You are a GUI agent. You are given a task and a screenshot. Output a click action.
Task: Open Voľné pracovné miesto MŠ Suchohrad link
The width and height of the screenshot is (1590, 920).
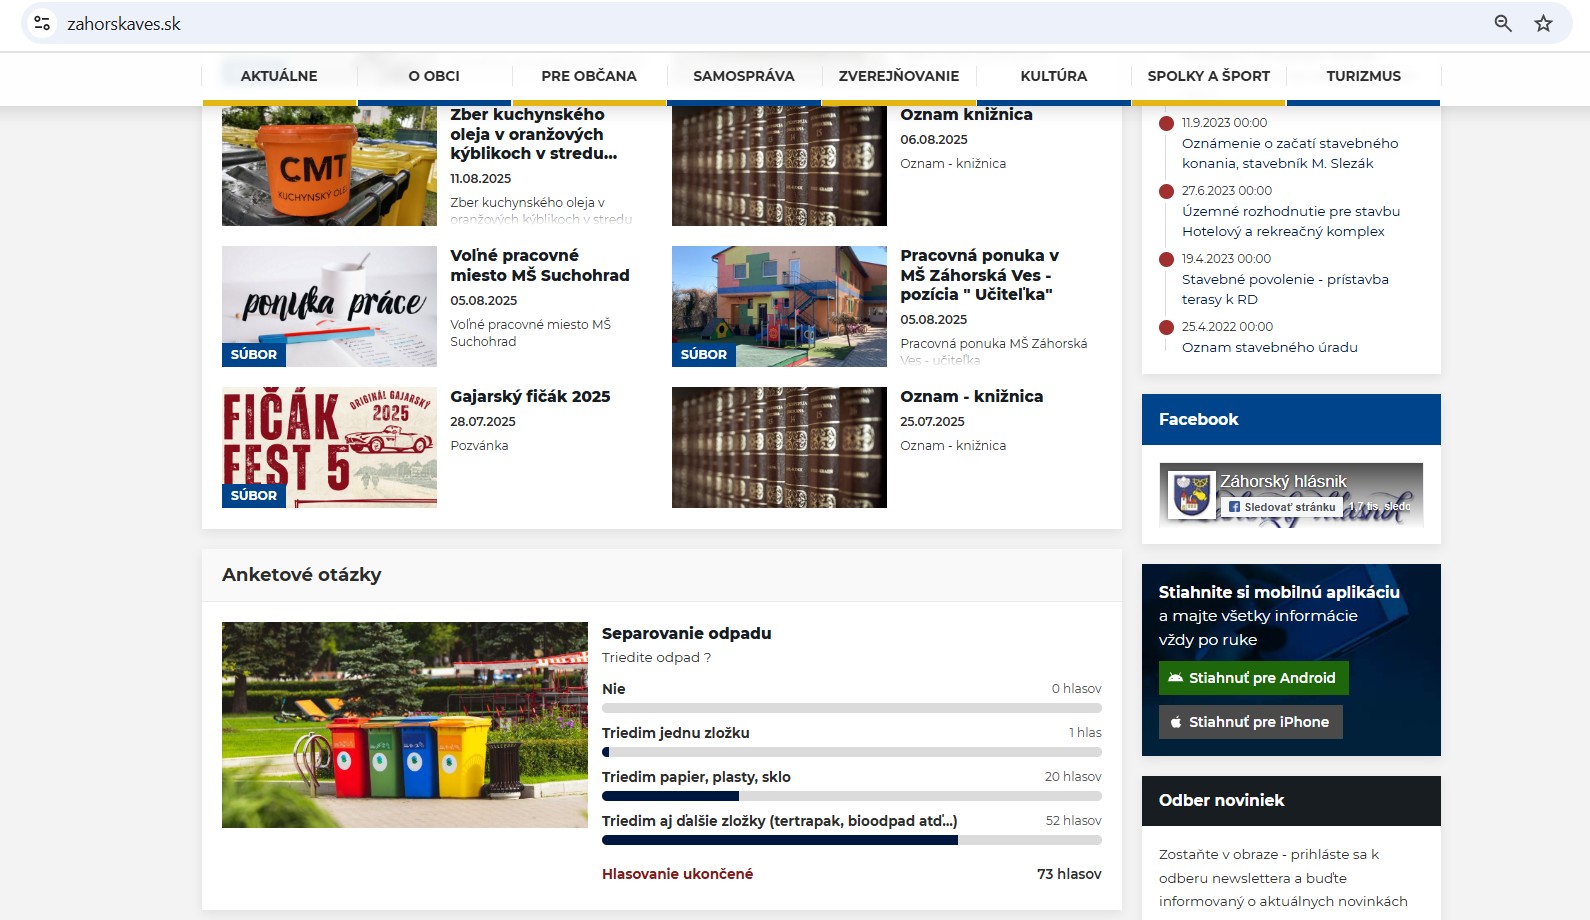[539, 265]
